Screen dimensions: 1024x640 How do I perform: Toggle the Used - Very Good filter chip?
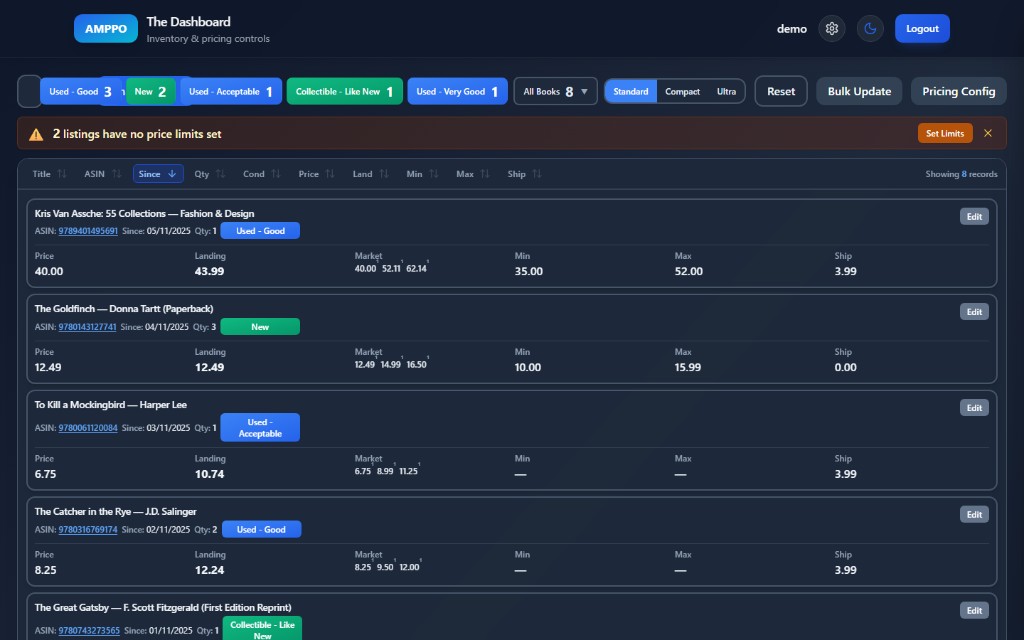pyautogui.click(x=457, y=91)
